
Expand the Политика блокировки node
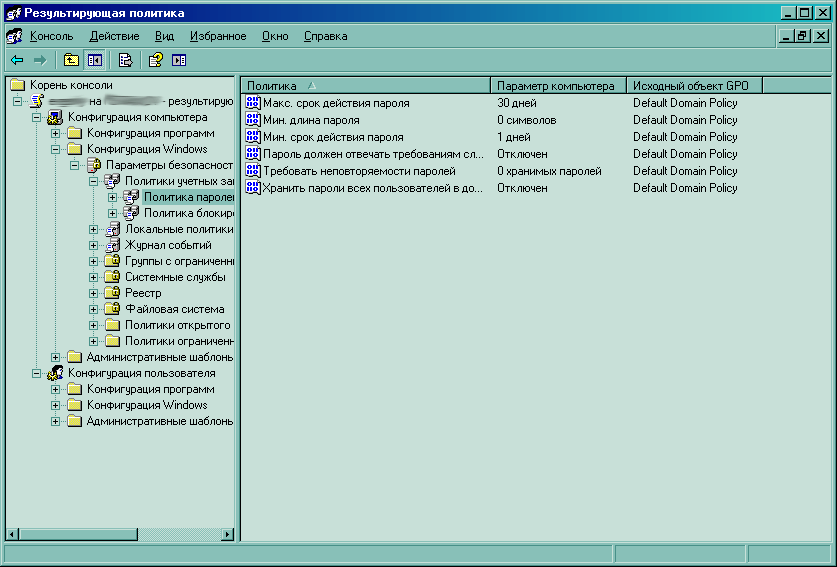pyautogui.click(x=113, y=213)
